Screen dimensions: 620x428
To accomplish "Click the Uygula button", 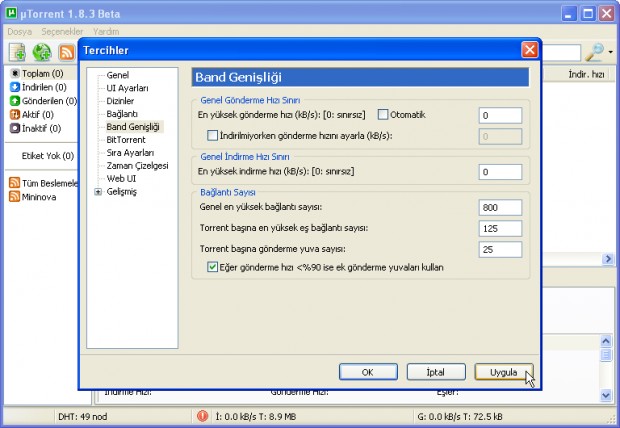I will pyautogui.click(x=504, y=372).
